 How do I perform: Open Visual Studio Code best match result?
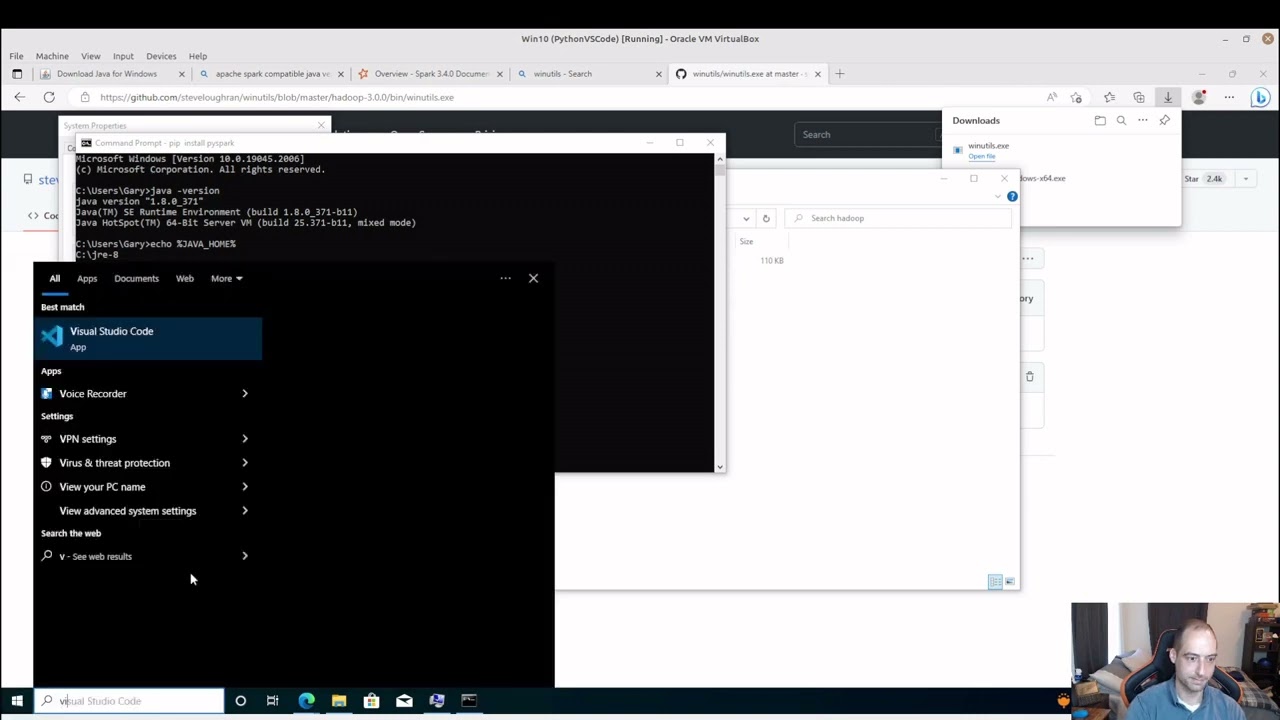(148, 338)
